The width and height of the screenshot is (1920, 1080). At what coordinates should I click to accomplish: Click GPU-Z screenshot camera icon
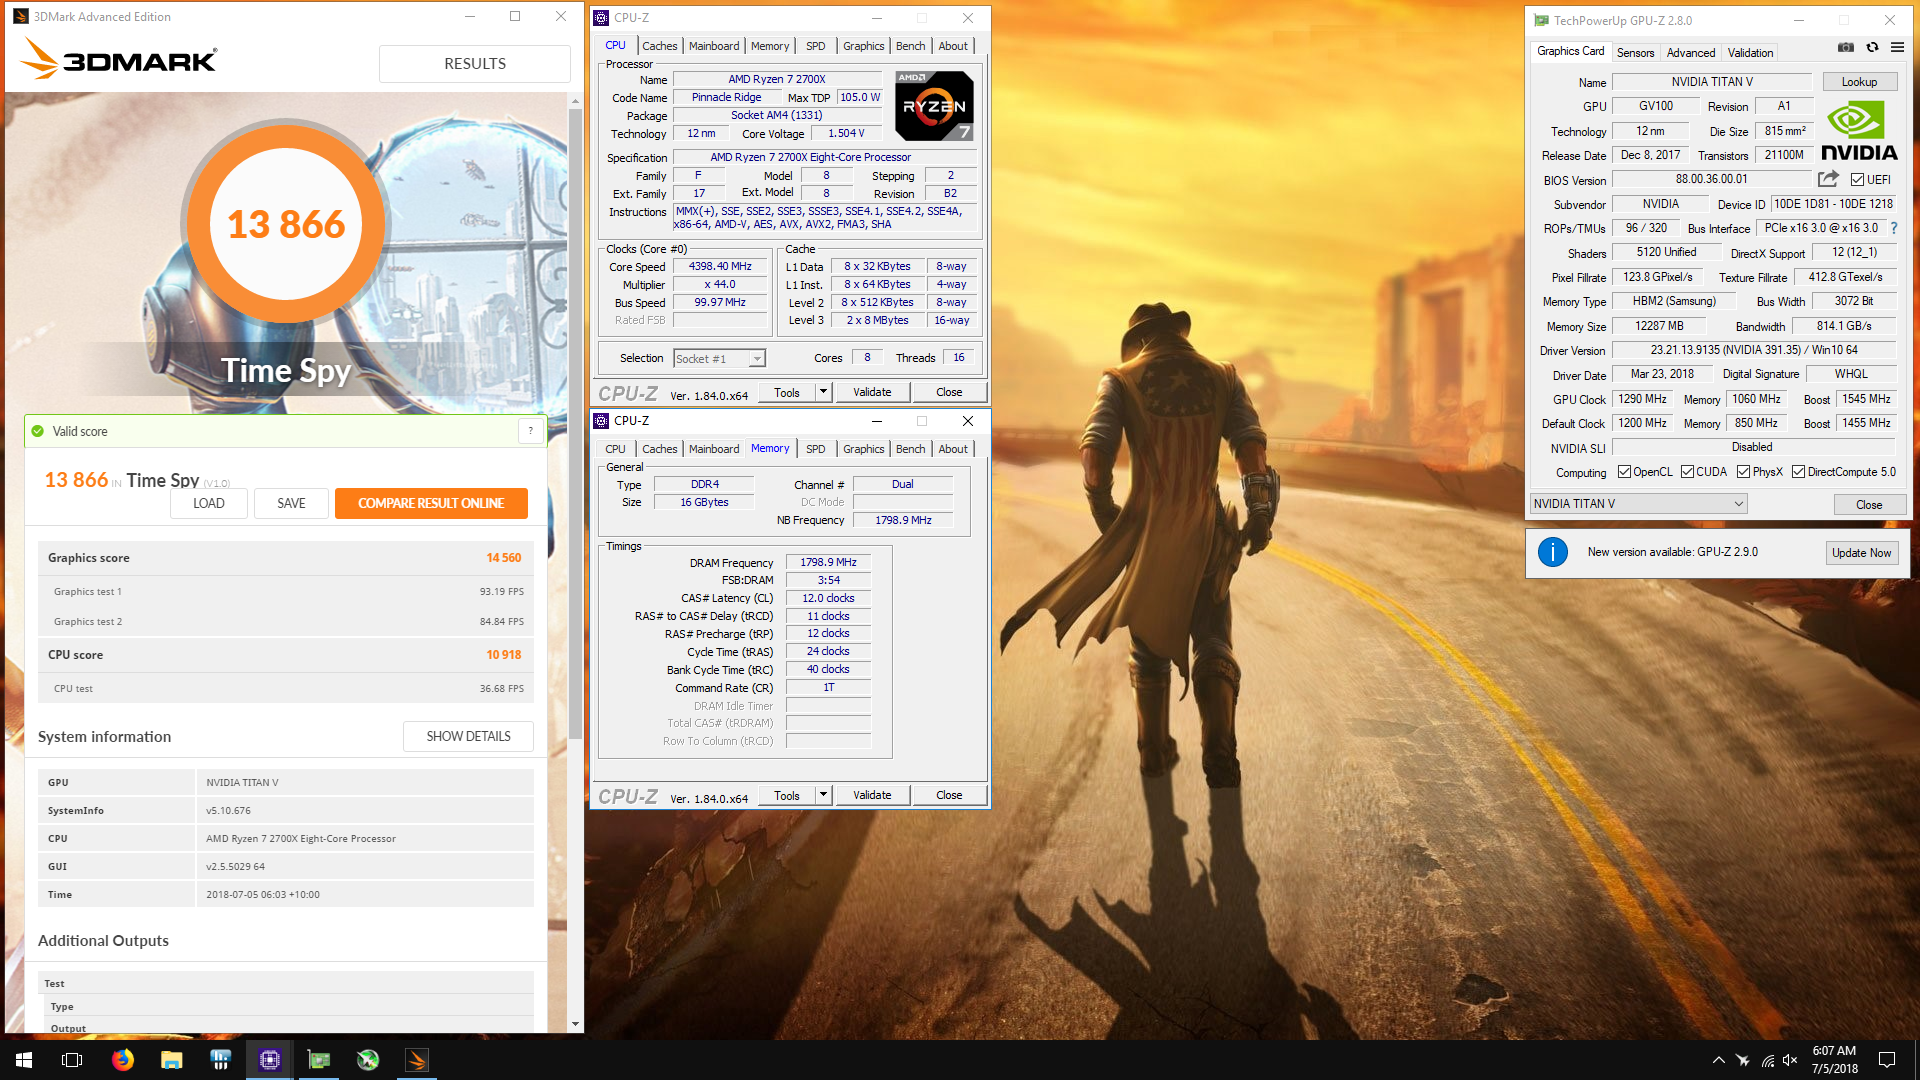[1846, 48]
